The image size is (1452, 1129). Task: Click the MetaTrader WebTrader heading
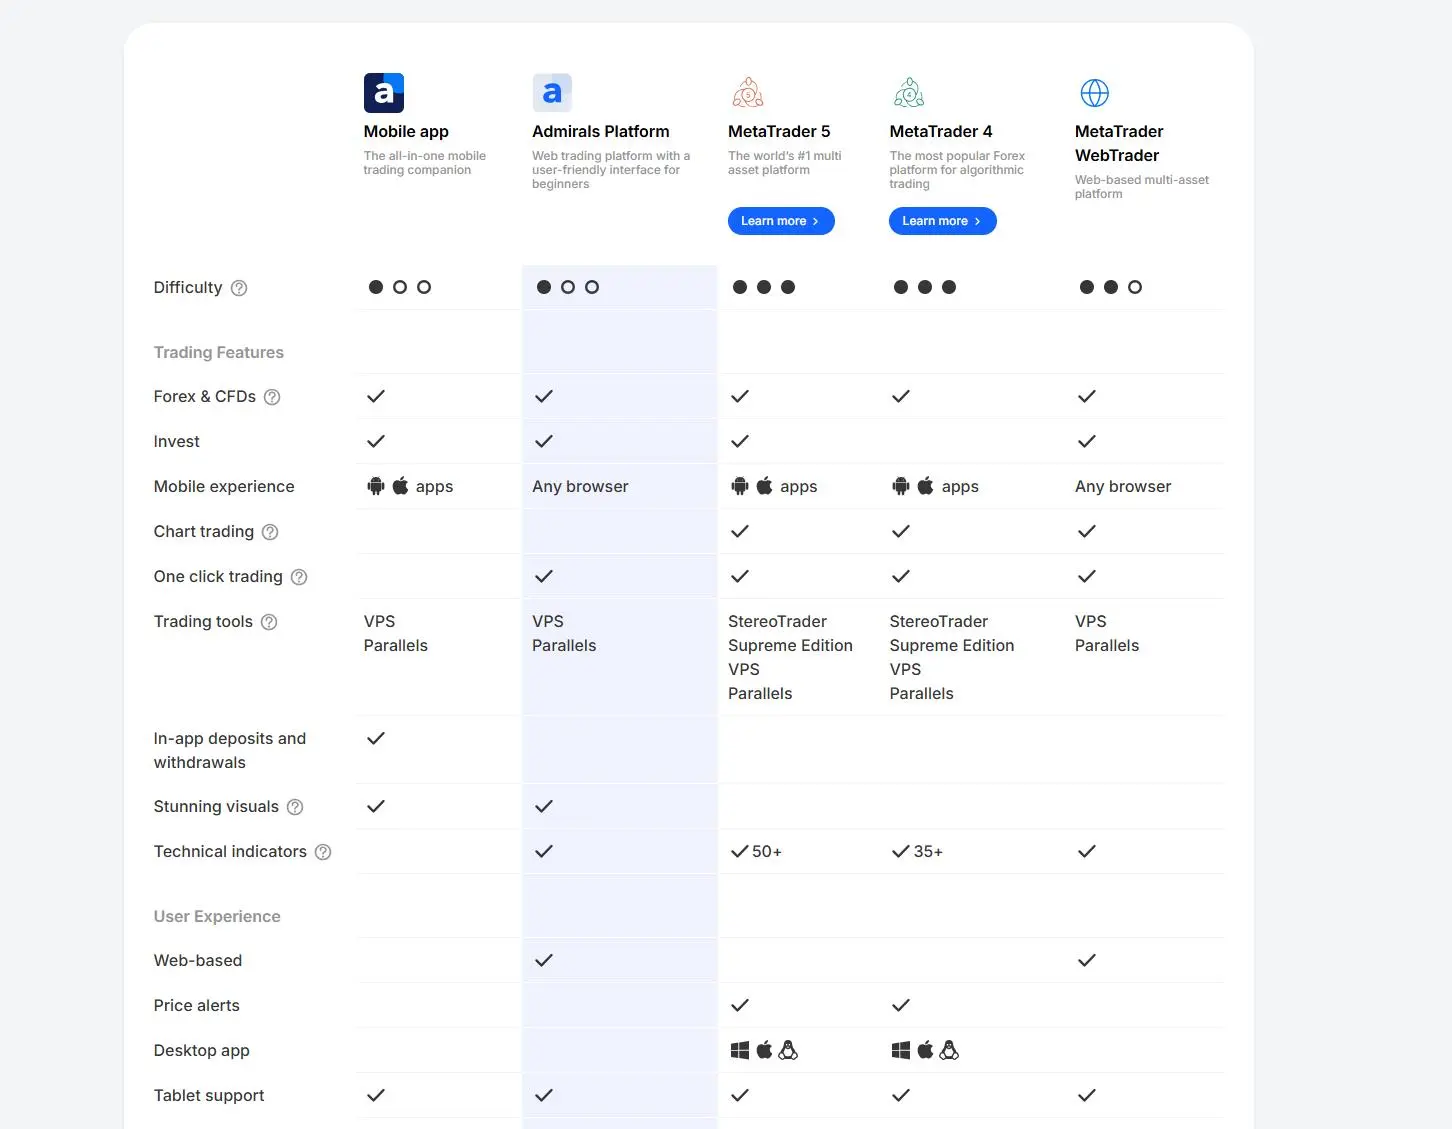[x=1119, y=143]
